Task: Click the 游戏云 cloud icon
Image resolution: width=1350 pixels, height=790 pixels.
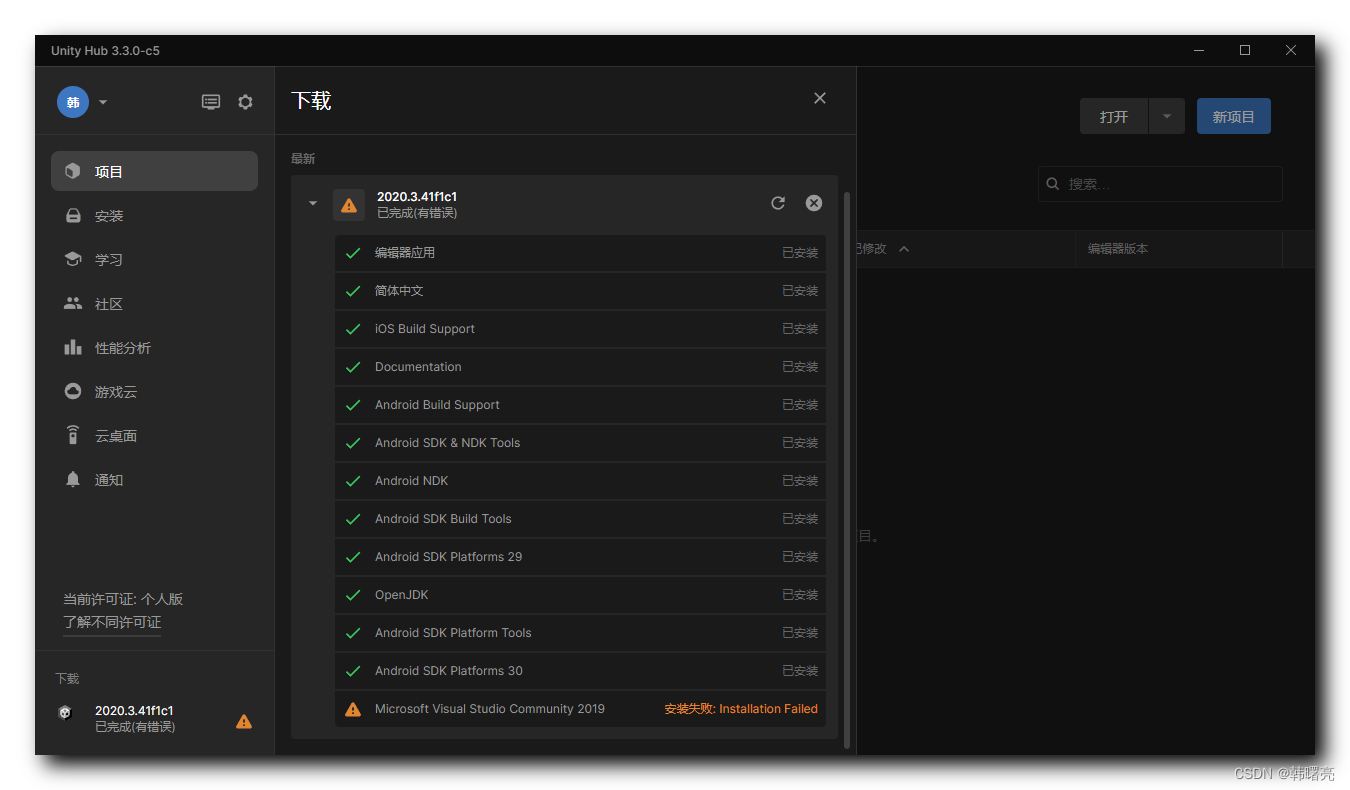Action: [73, 391]
